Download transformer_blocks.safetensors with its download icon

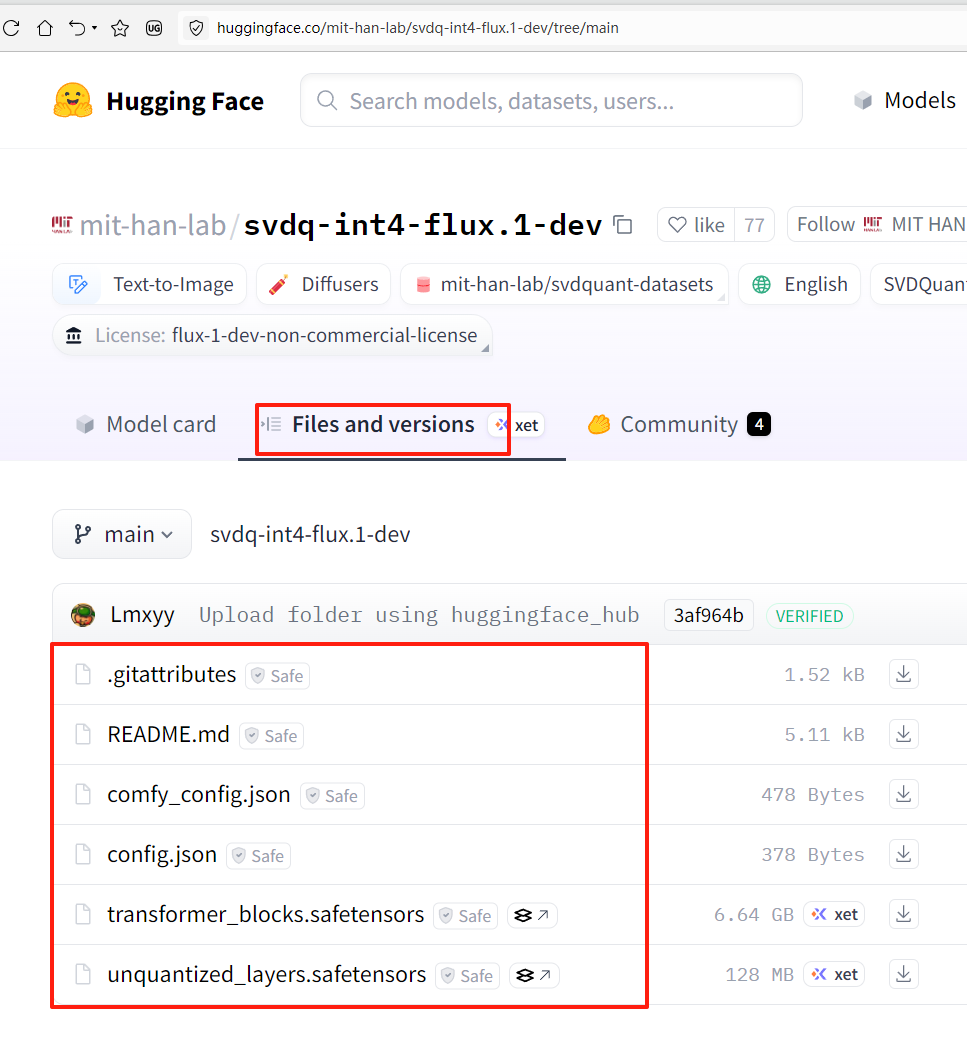point(903,914)
